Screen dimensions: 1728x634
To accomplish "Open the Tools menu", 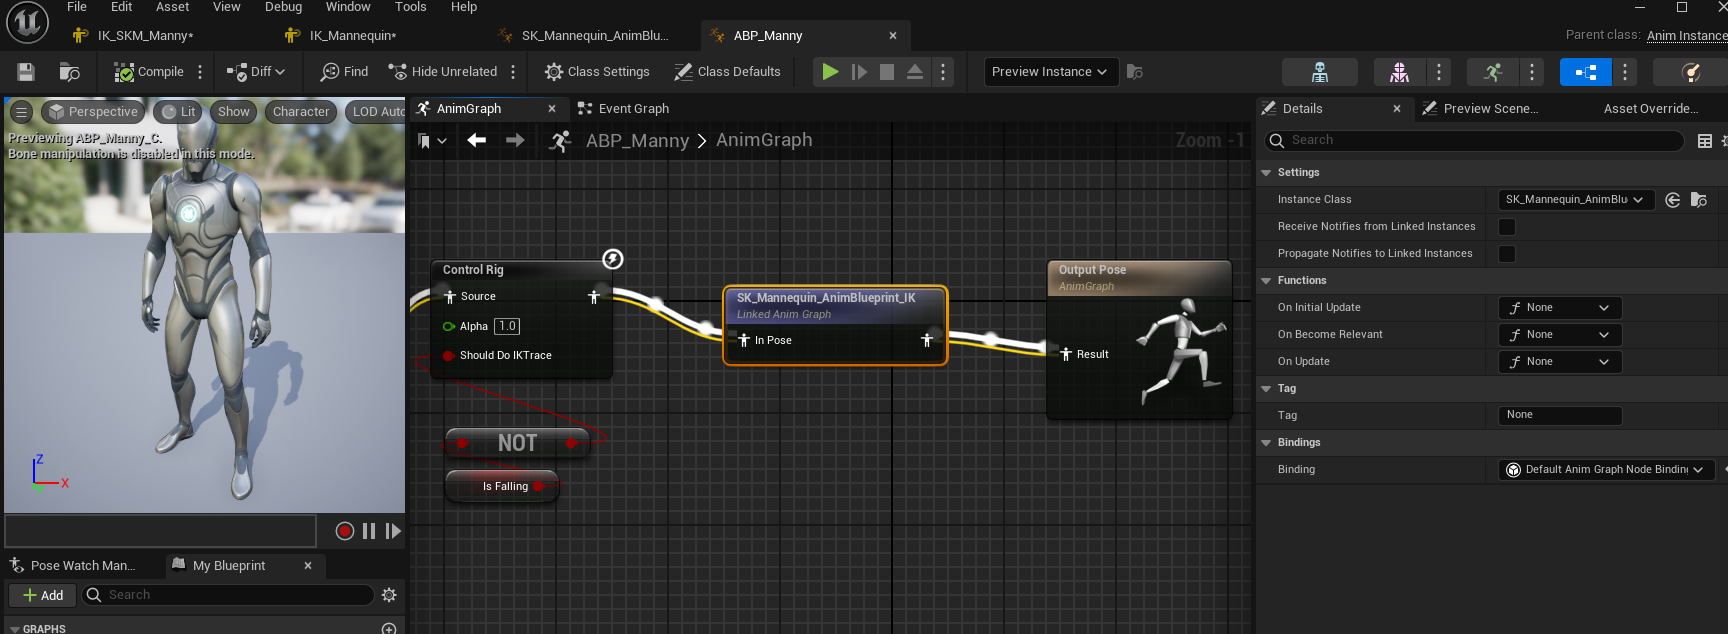I will click(x=410, y=7).
